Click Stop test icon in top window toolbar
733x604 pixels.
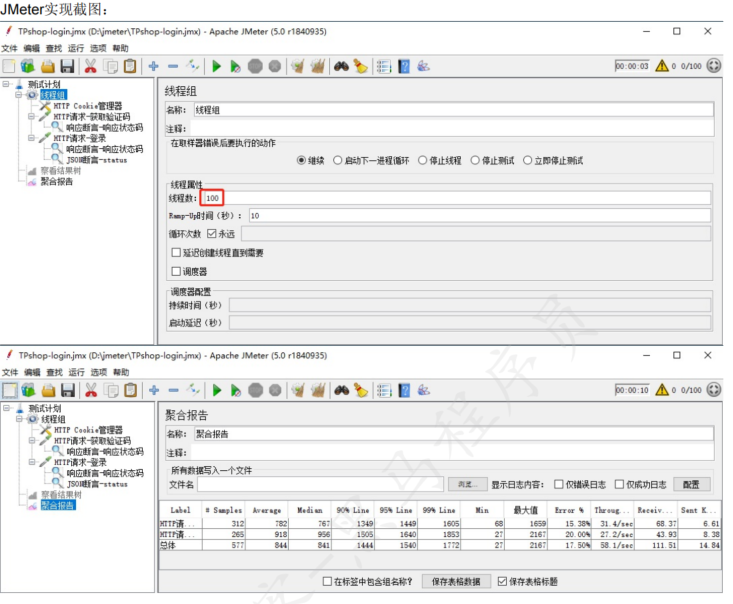click(x=255, y=66)
